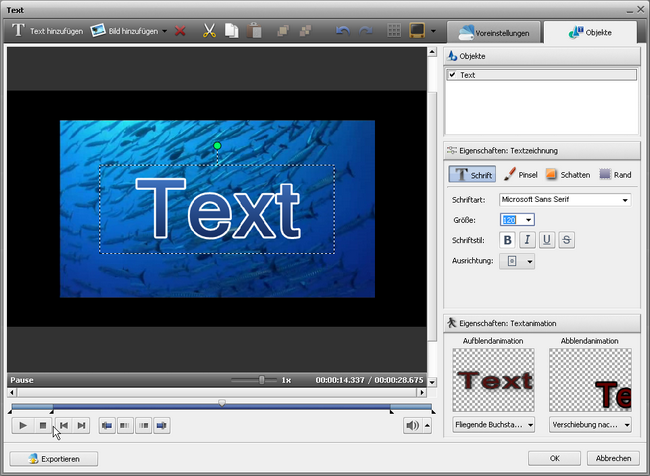Click the green rotation handle above text
This screenshot has height=476, width=650.
coord(217,146)
